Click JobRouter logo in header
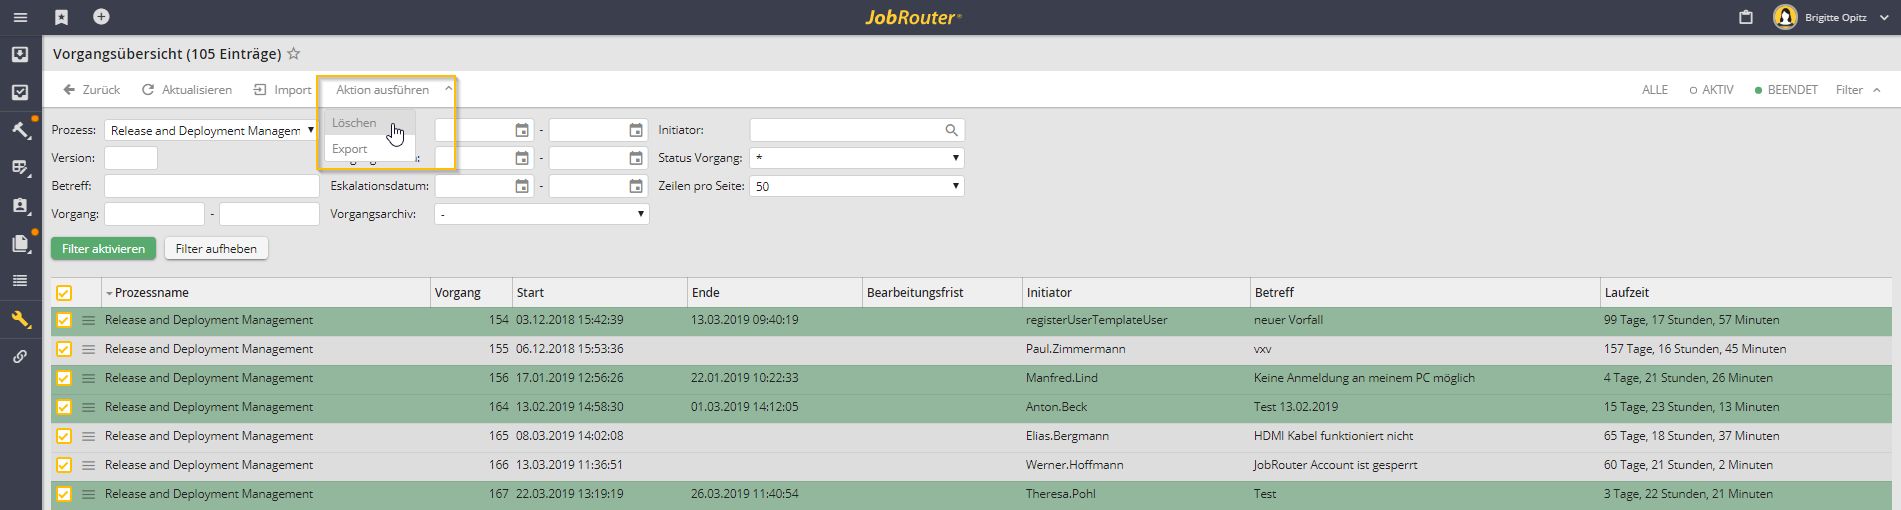The image size is (1901, 510). point(913,17)
